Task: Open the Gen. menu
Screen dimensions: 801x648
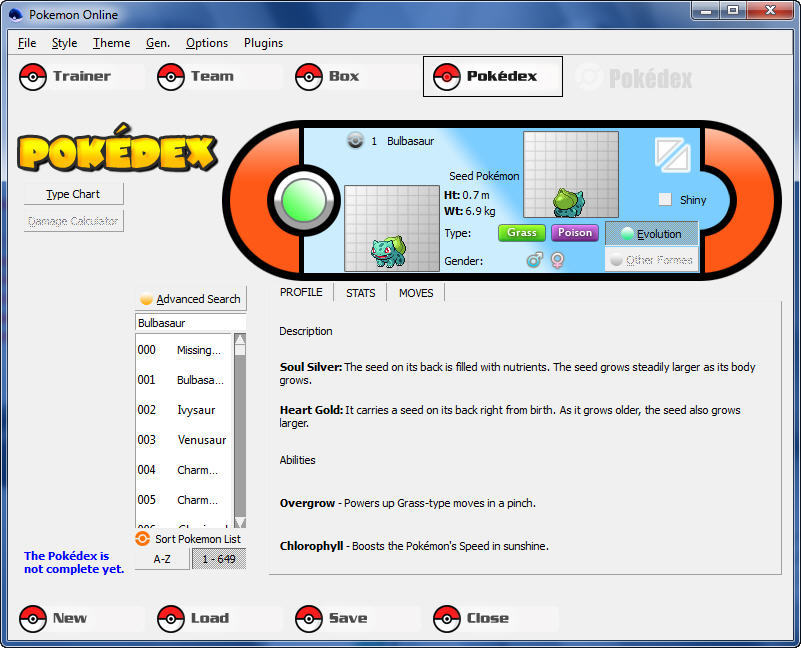Action: [x=158, y=43]
